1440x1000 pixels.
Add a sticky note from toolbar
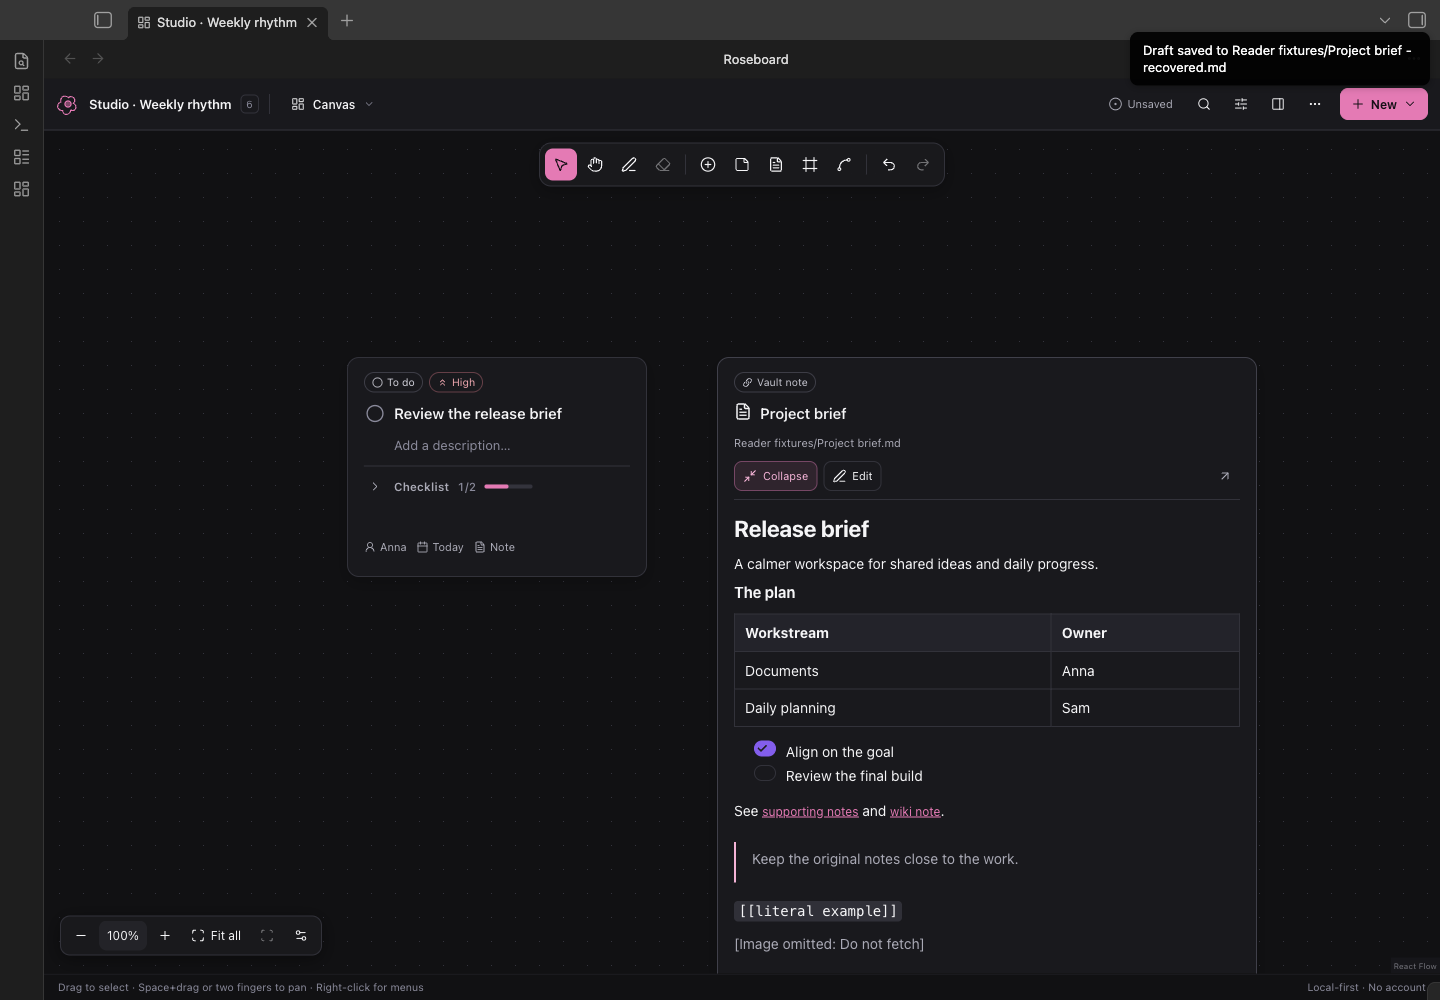click(742, 165)
